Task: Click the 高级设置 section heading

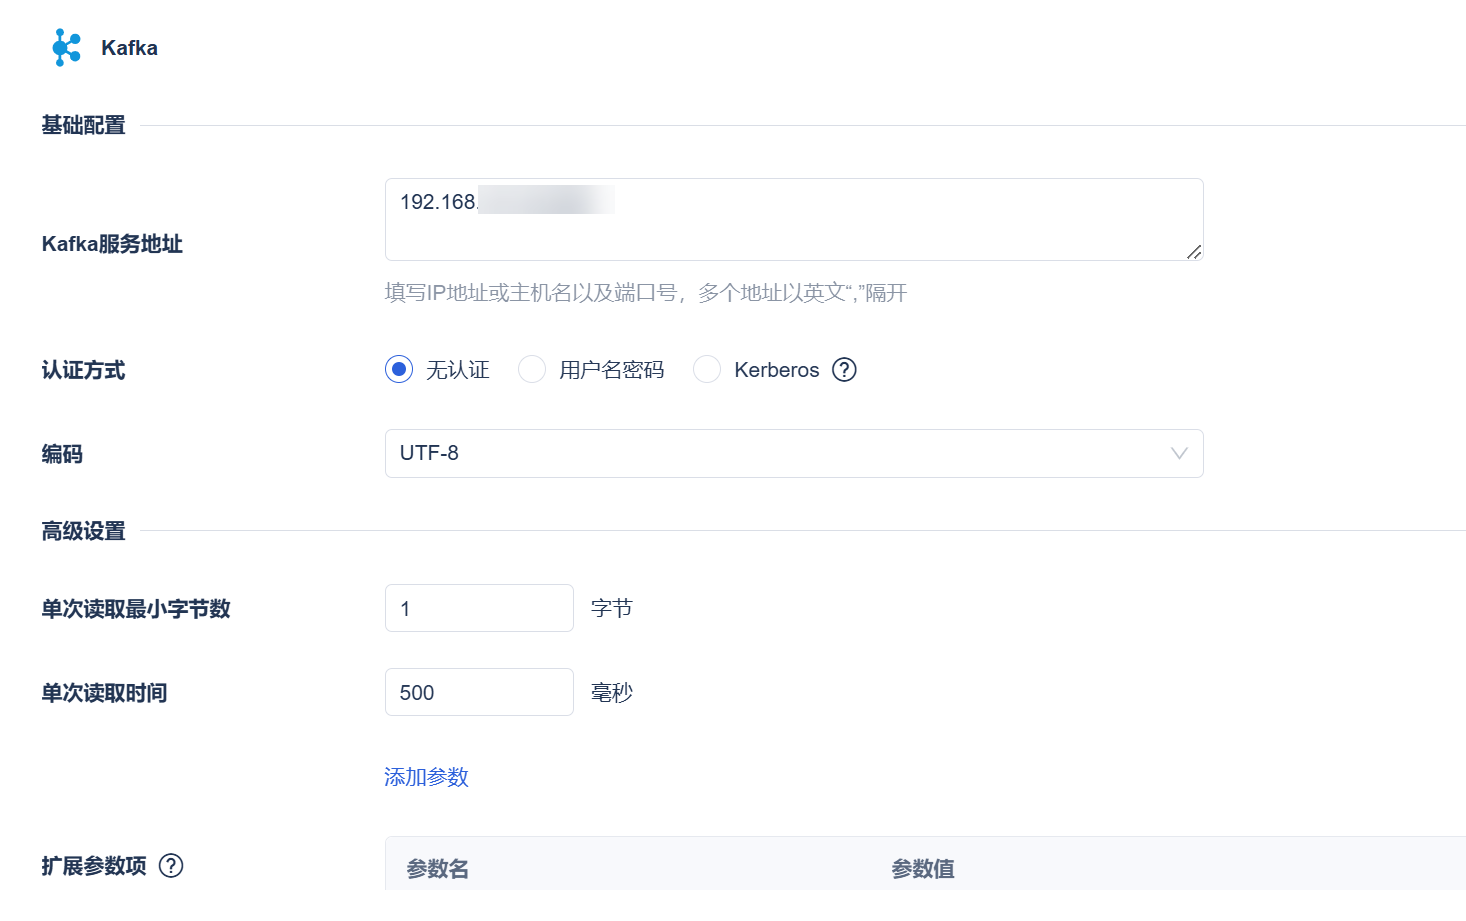Action: click(84, 531)
